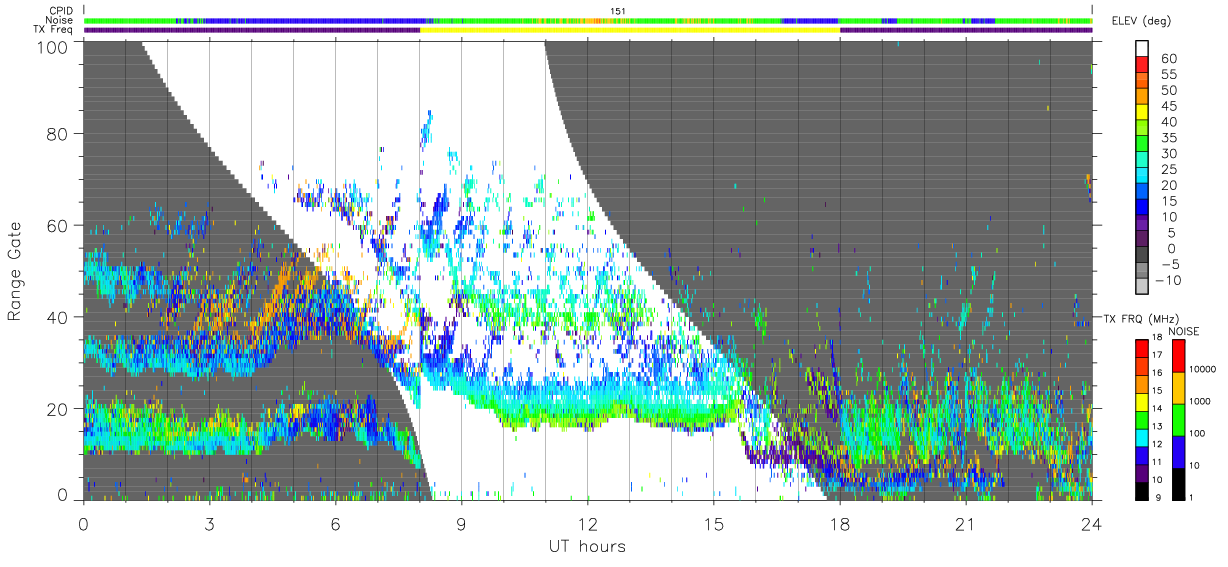The width and height of the screenshot is (1228, 567).
Task: Click the '10000' label on NOISE legend
Action: (1204, 369)
